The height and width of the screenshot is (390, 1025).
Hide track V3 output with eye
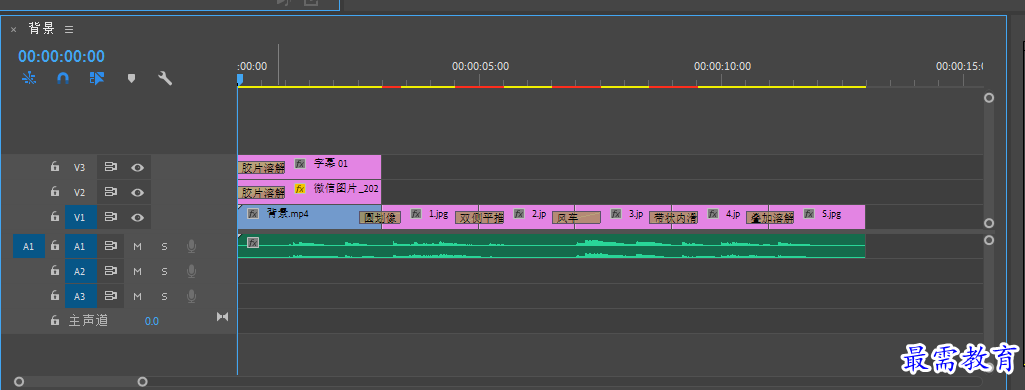click(137, 167)
